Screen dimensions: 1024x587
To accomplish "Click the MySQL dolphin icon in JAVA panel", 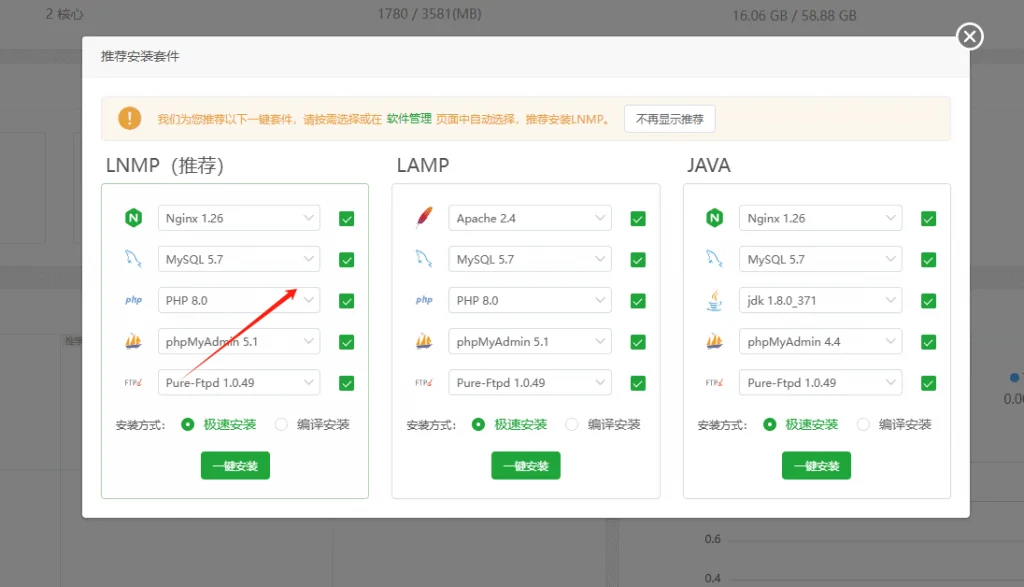I will click(714, 259).
